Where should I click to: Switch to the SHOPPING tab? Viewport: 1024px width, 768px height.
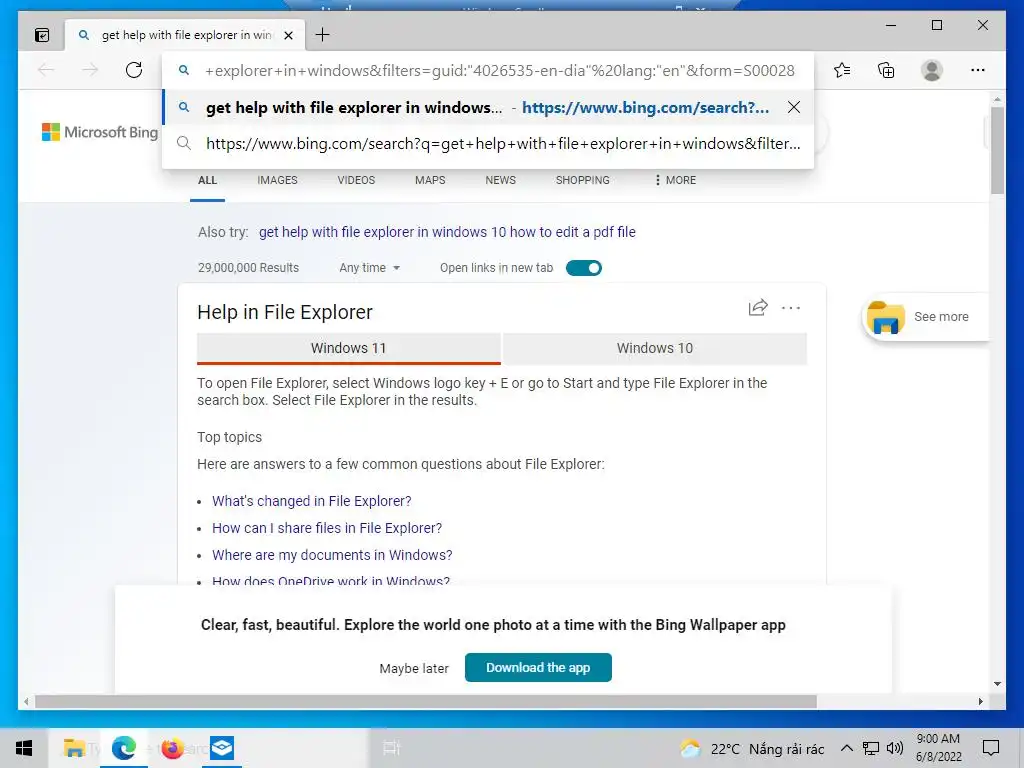[583, 180]
